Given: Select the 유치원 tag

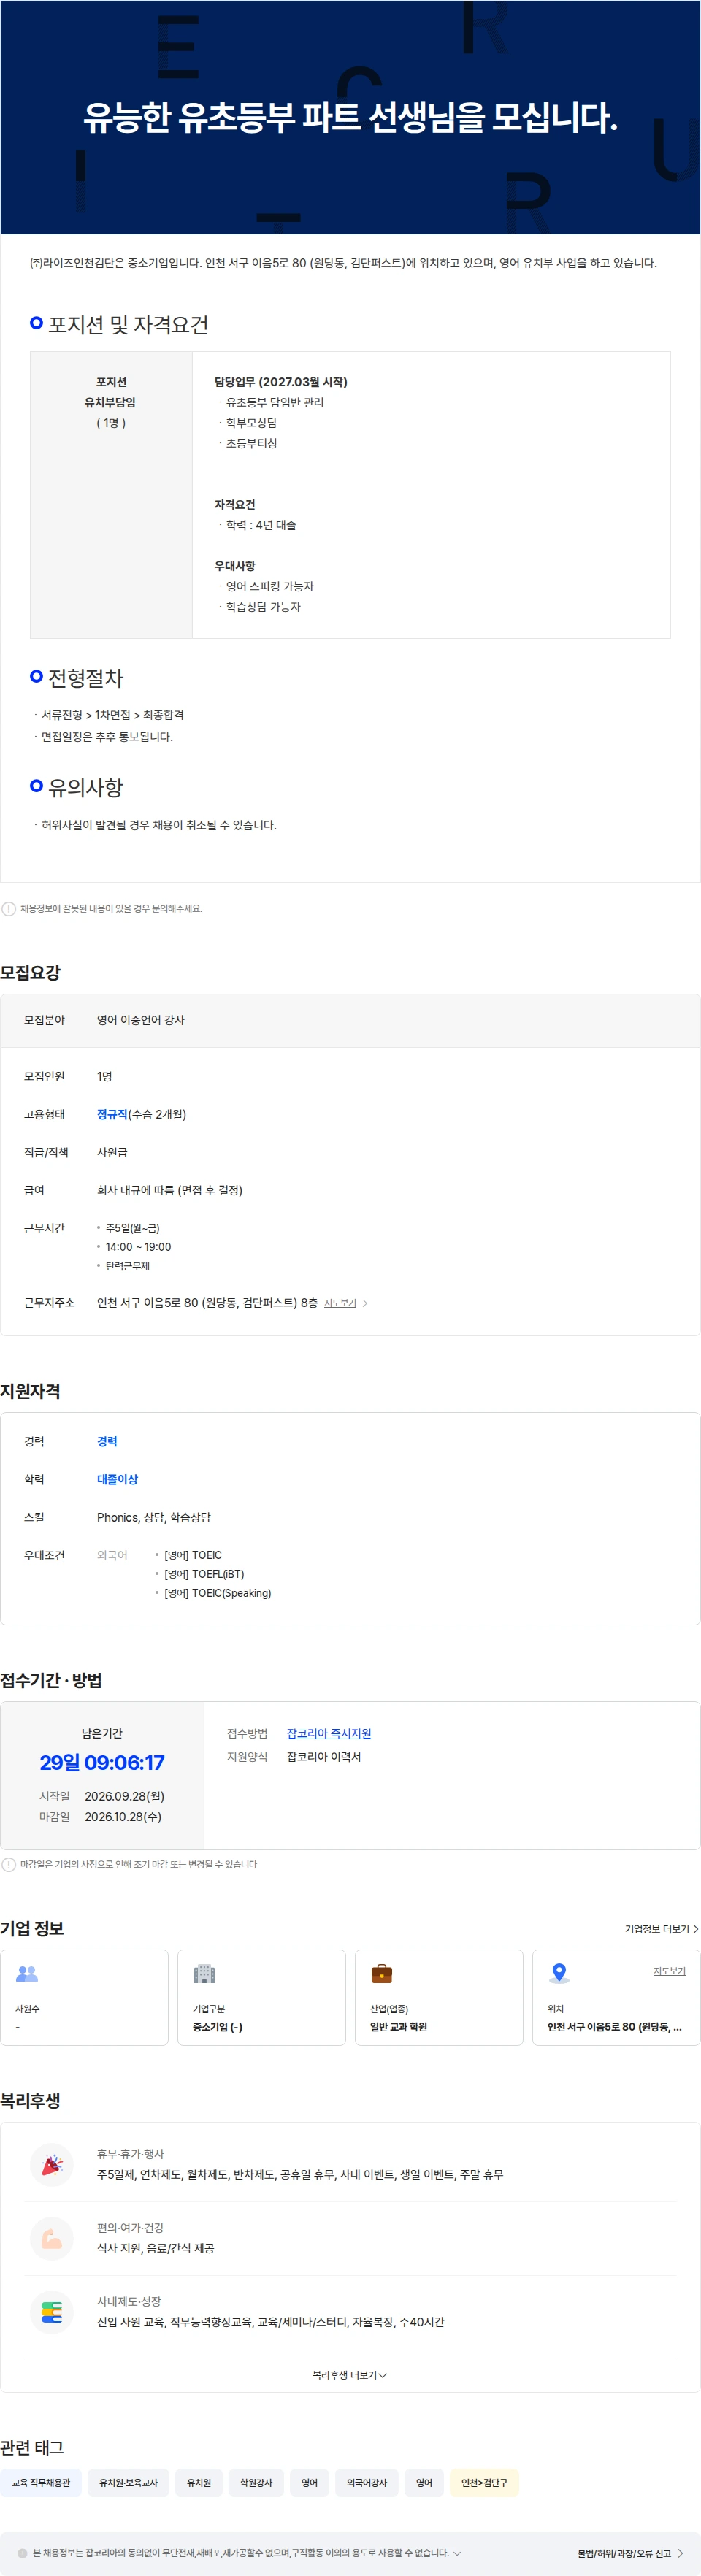Looking at the screenshot, I should (x=199, y=2483).
